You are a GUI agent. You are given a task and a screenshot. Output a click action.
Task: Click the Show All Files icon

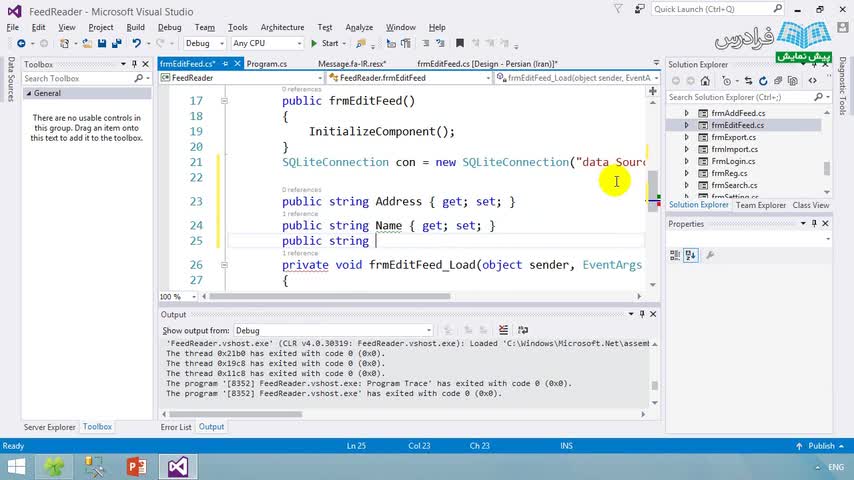(792, 81)
